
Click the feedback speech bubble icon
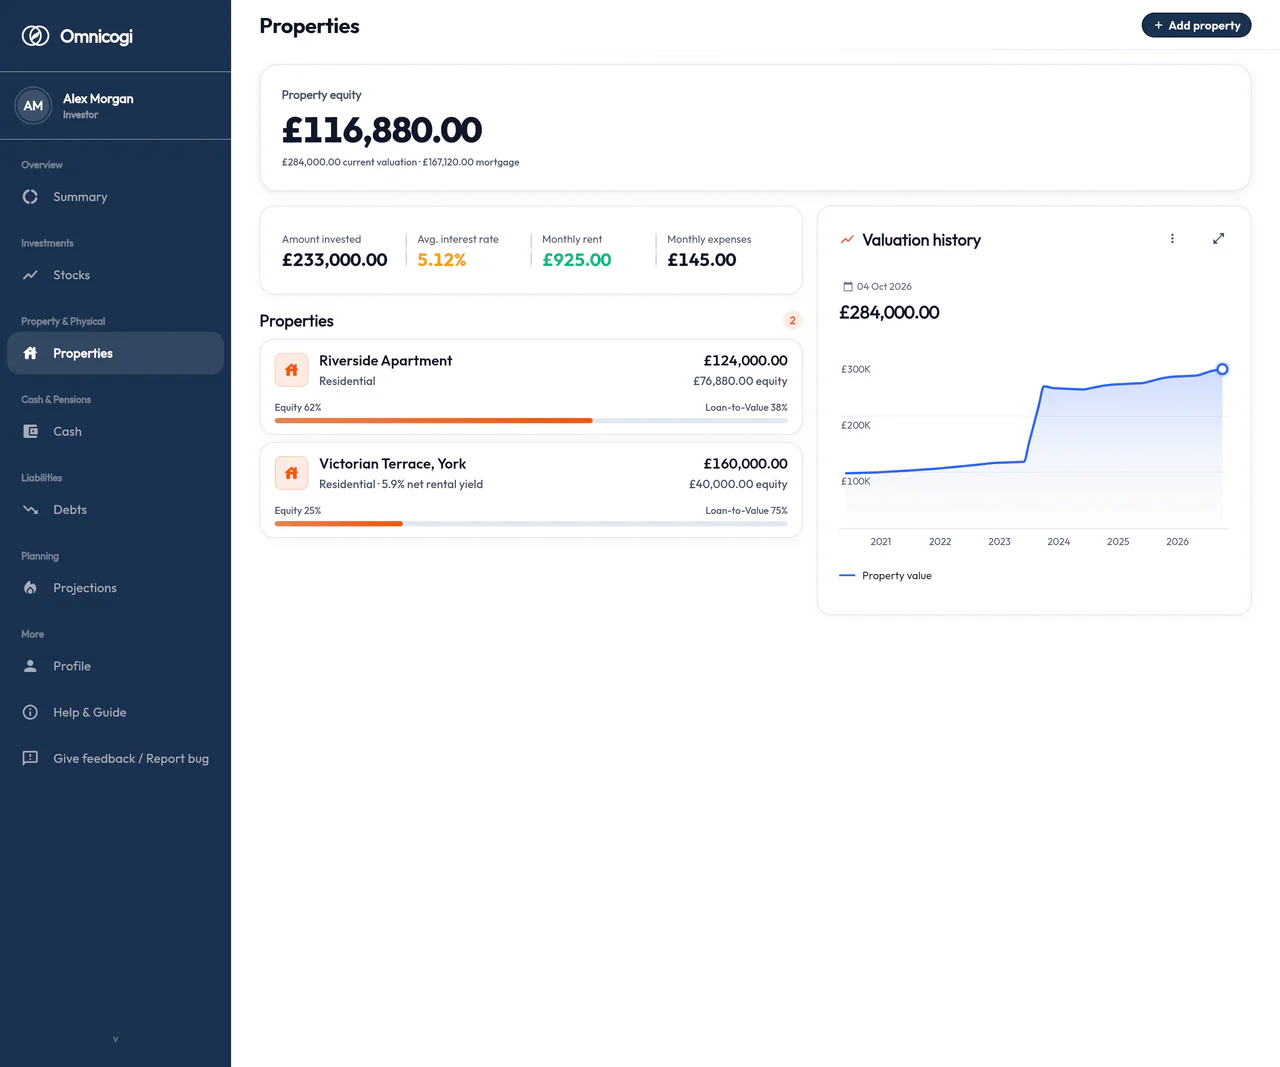(30, 758)
